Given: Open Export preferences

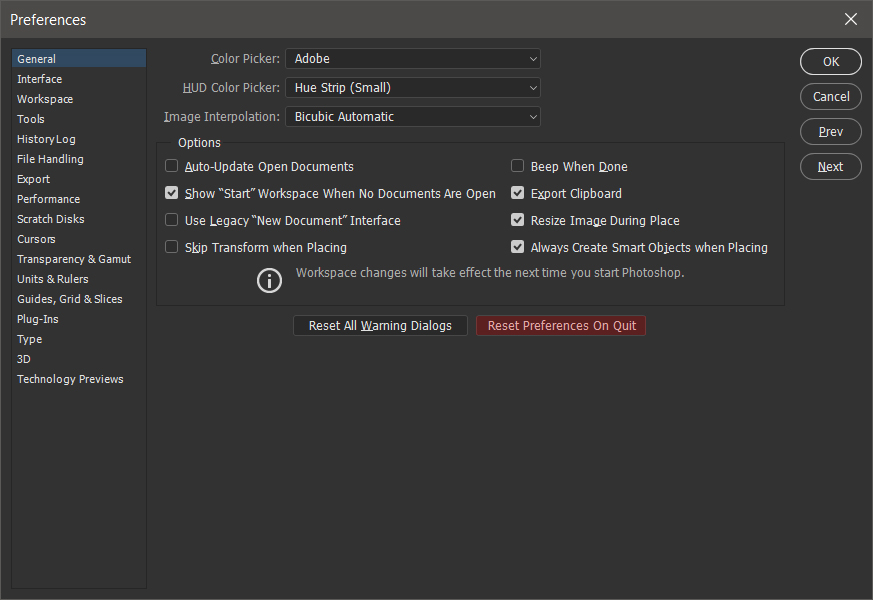Looking at the screenshot, I should pos(79,179).
